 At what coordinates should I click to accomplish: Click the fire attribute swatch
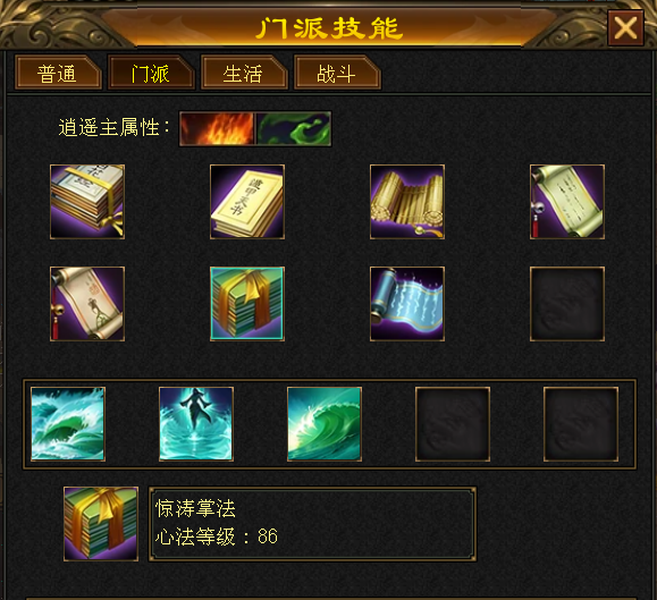pyautogui.click(x=217, y=129)
